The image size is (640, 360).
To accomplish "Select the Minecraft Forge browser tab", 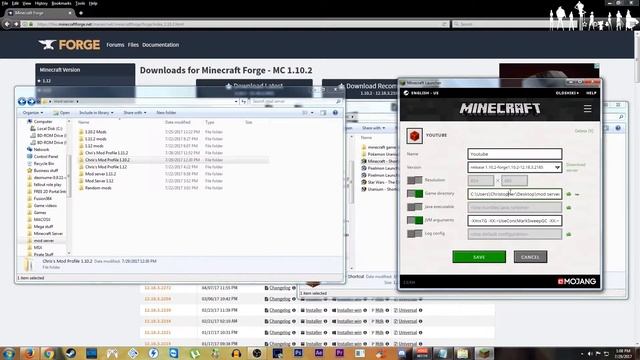I will (40, 13).
